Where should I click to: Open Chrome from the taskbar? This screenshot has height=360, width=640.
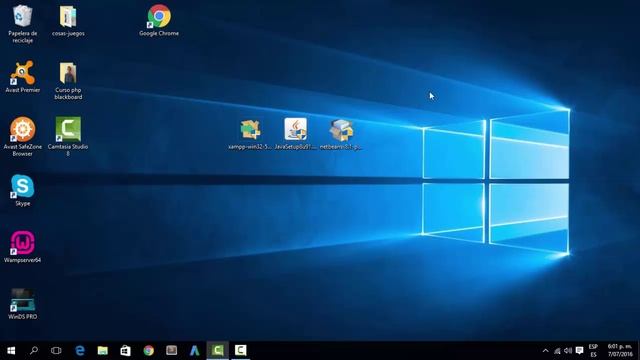tap(149, 351)
